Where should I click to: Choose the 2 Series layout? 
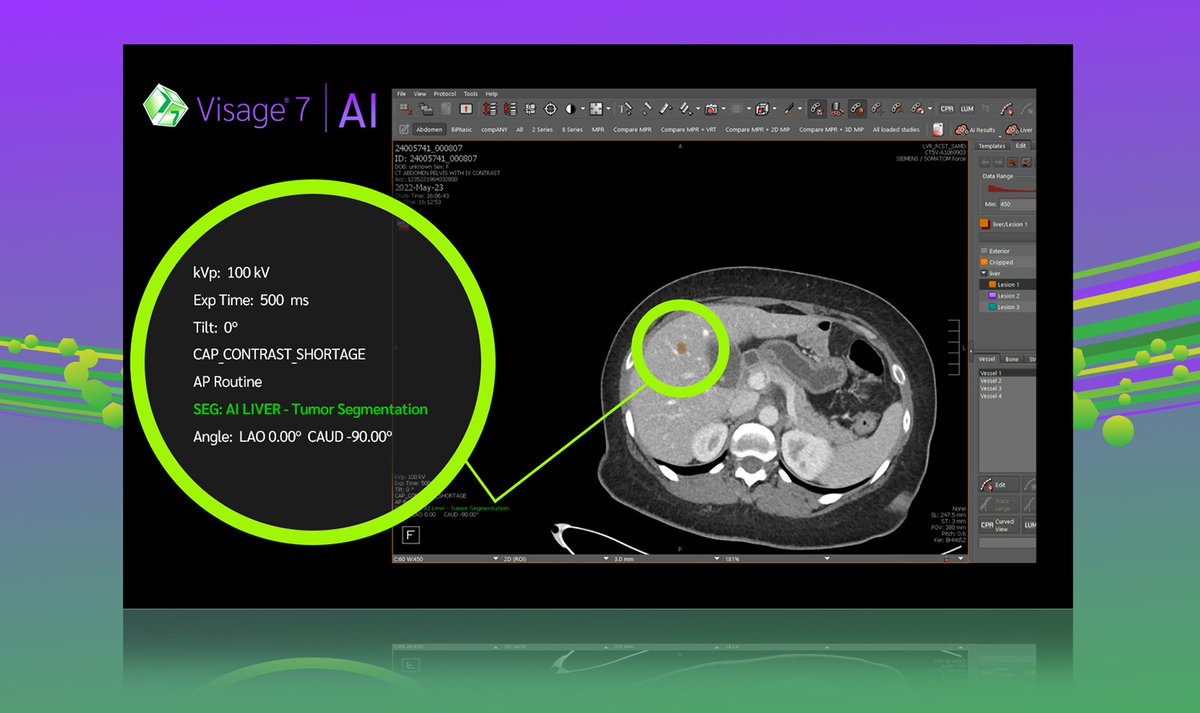[542, 129]
